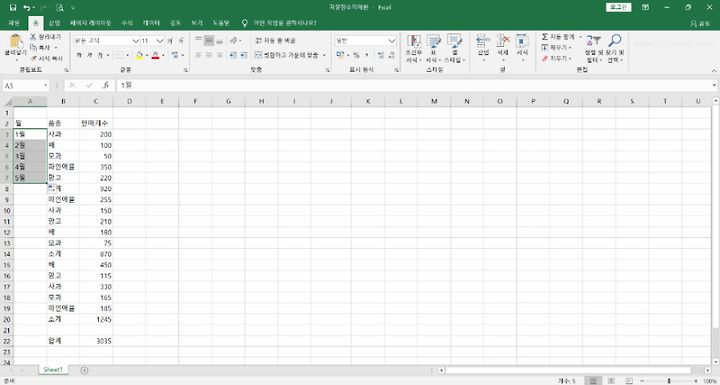Add a new sheet with plus button

tap(84, 370)
